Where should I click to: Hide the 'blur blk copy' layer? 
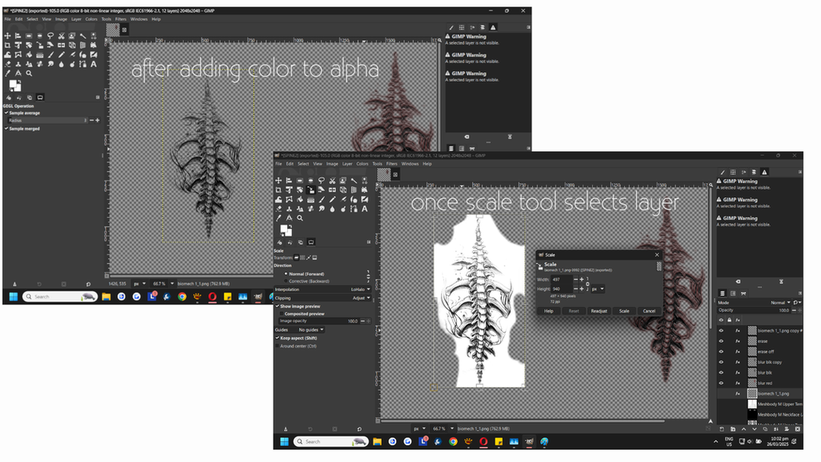[x=721, y=362]
